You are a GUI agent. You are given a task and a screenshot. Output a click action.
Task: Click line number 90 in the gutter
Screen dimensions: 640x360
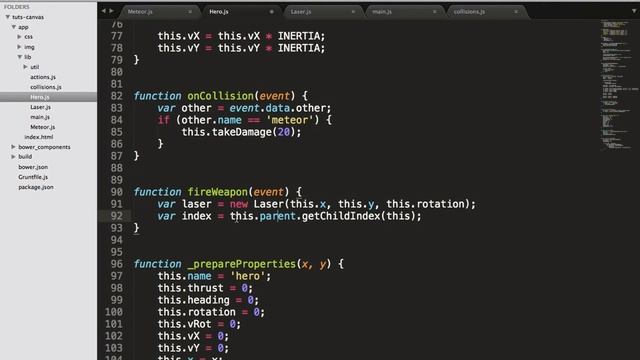tap(116, 192)
